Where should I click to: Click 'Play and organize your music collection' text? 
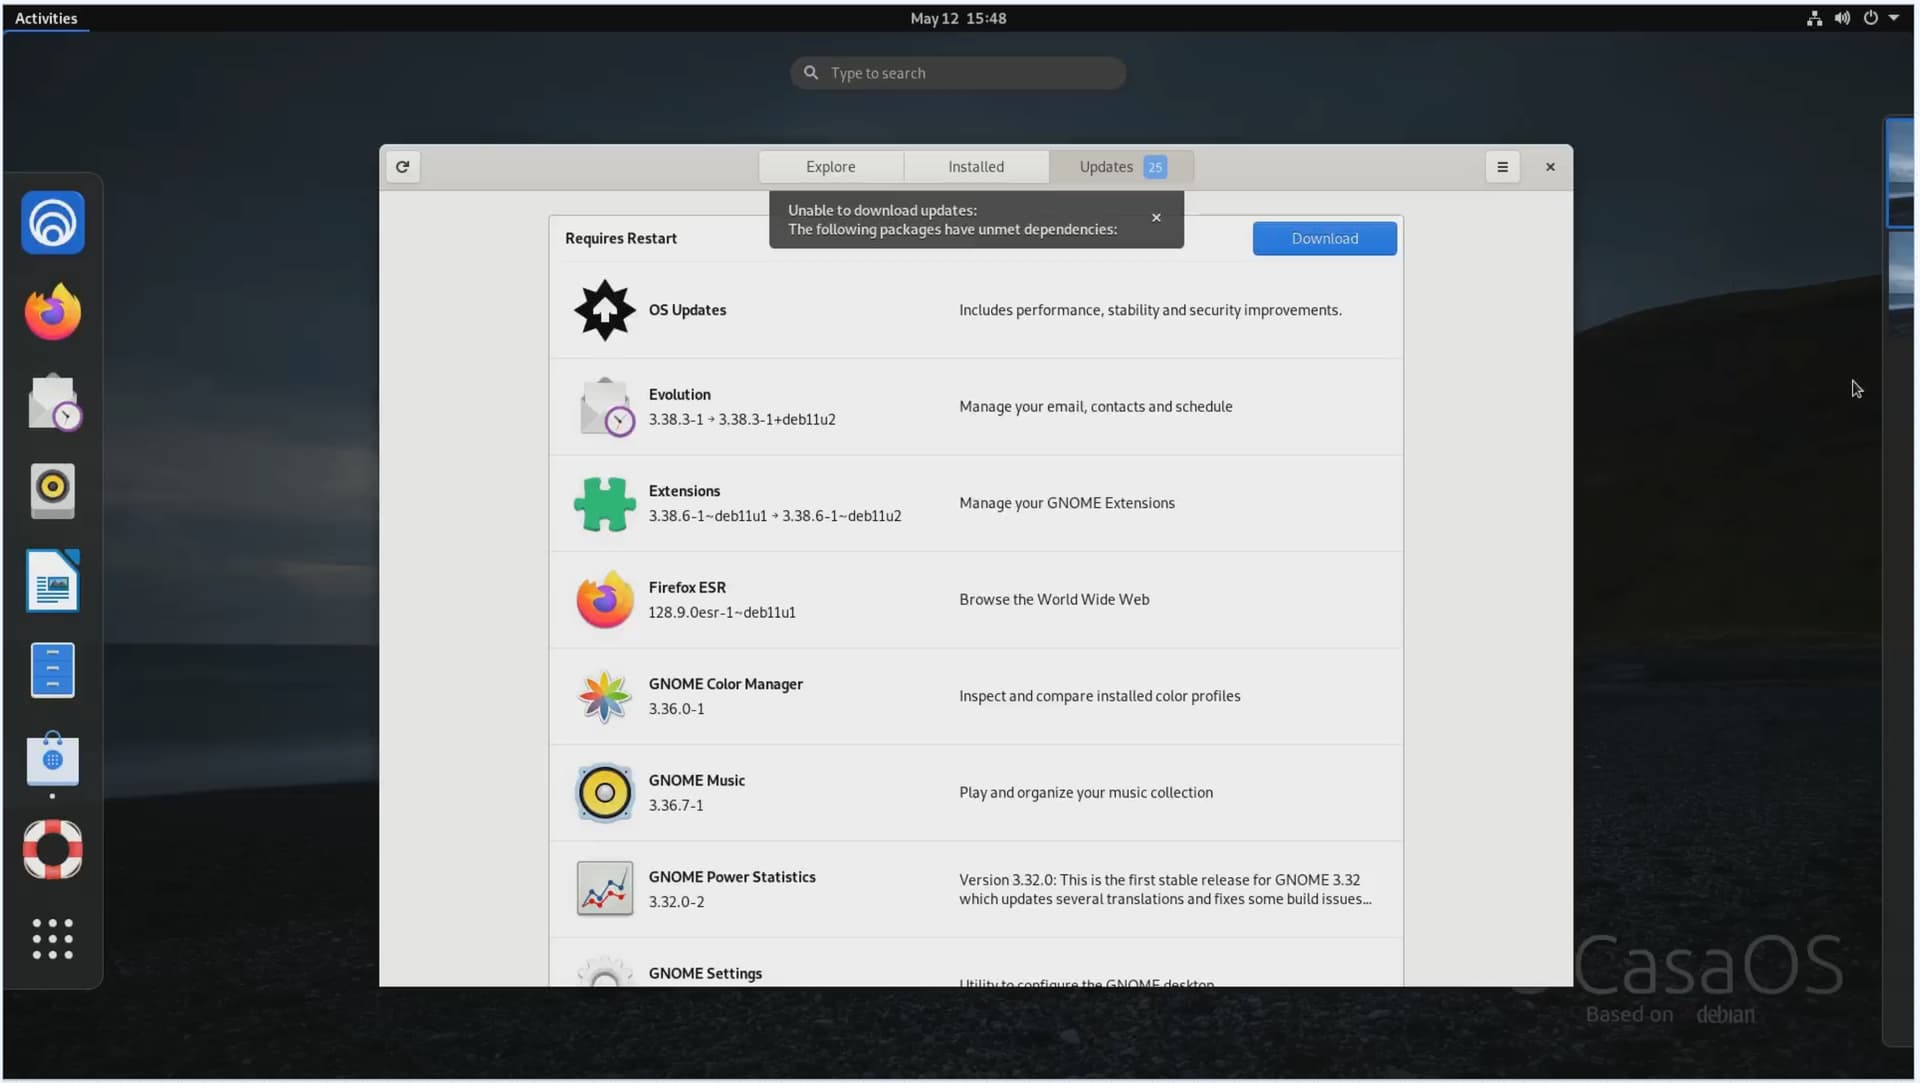(x=1086, y=793)
